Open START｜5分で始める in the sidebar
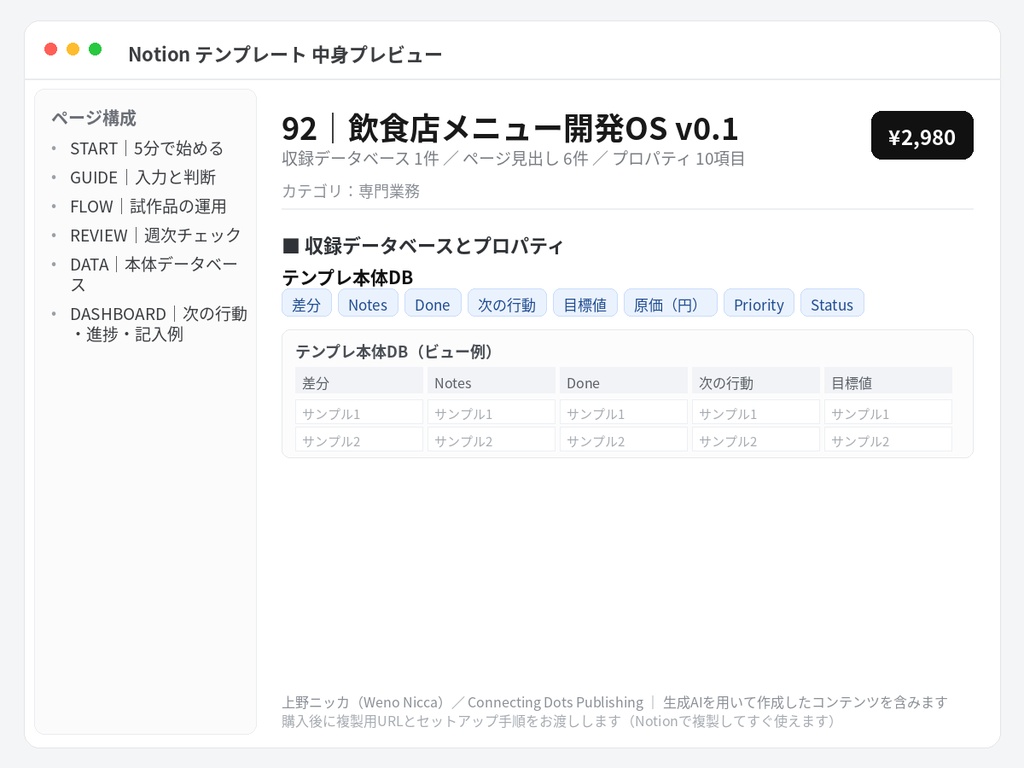Screen dimensions: 1024x768 [x=147, y=149]
